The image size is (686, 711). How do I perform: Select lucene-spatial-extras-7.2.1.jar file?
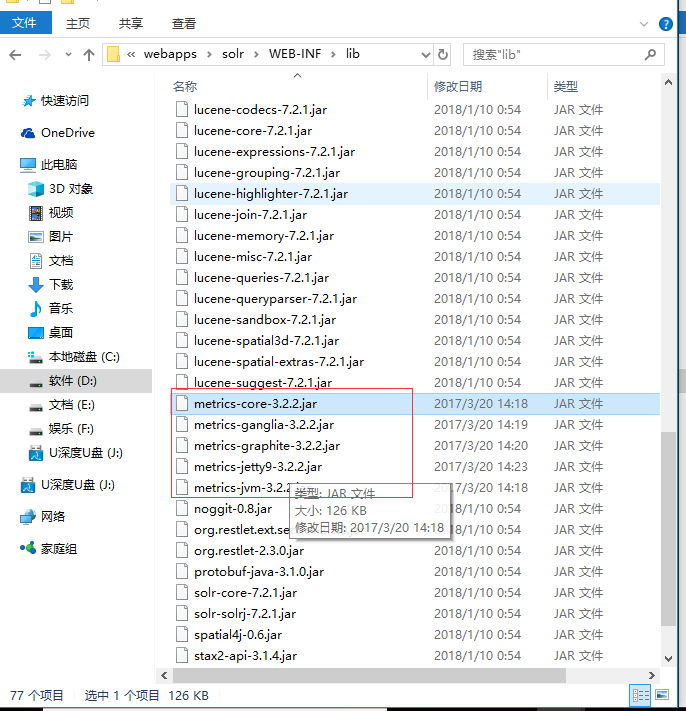tap(279, 362)
